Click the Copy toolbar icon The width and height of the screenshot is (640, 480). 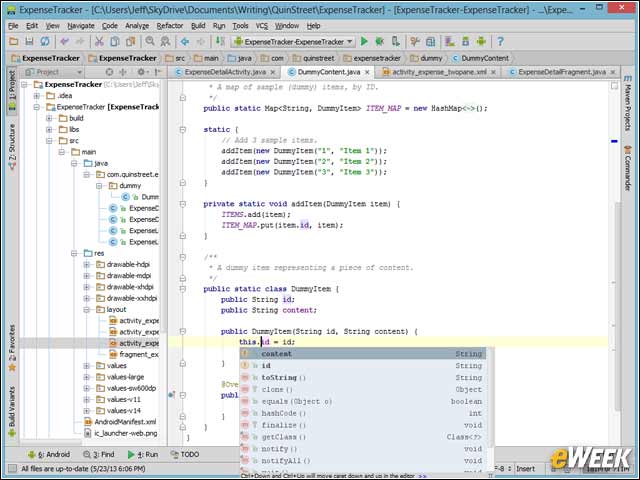click(x=115, y=41)
